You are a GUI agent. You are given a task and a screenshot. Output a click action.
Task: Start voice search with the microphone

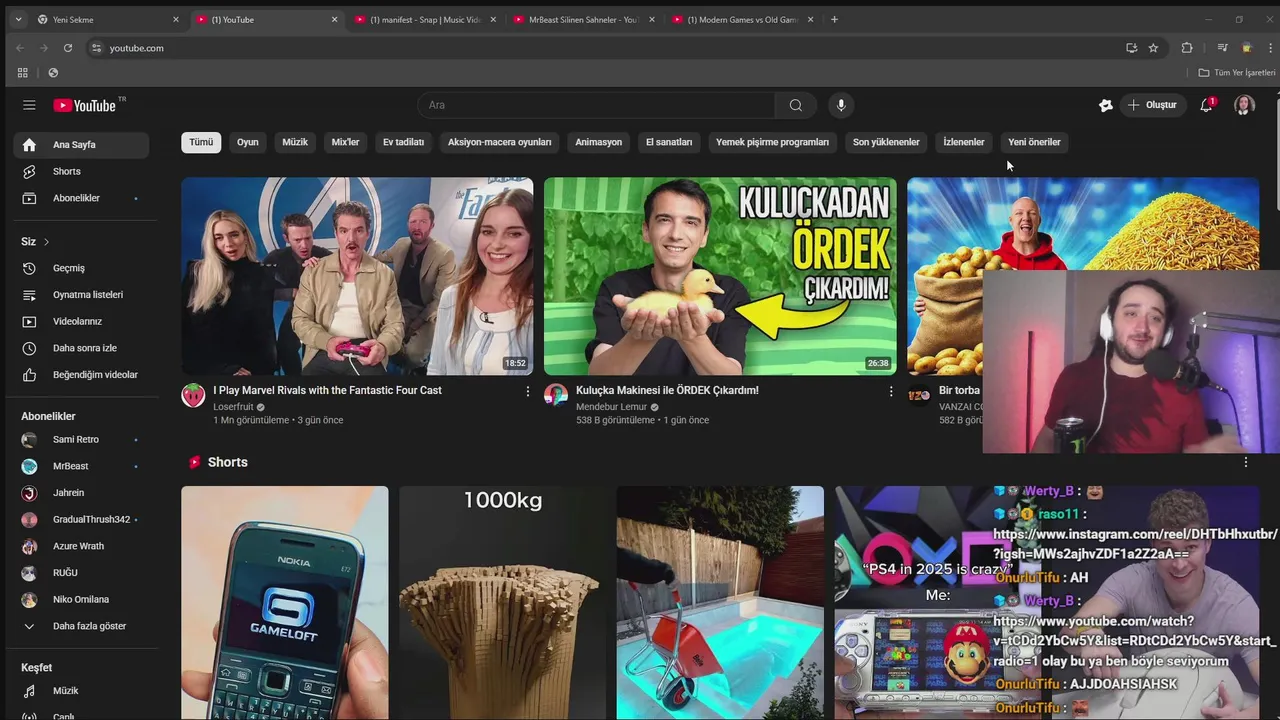pos(841,105)
